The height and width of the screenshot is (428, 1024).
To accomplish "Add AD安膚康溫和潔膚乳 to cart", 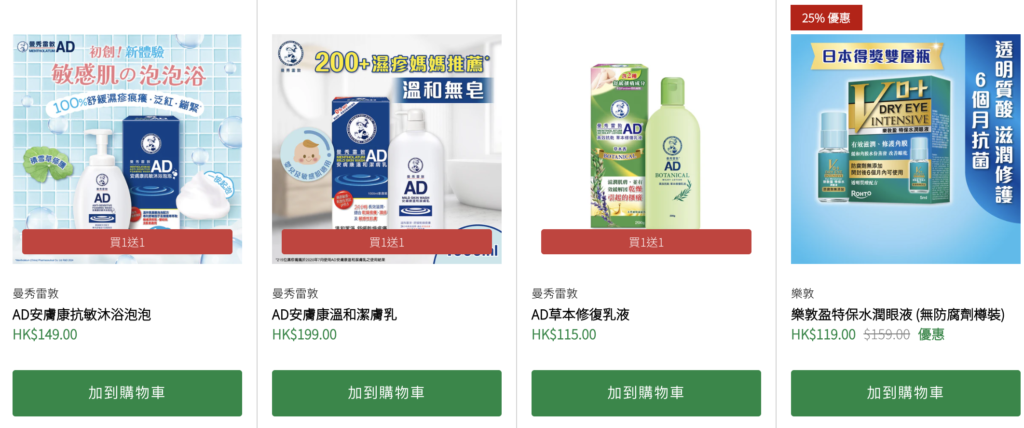I will 387,393.
